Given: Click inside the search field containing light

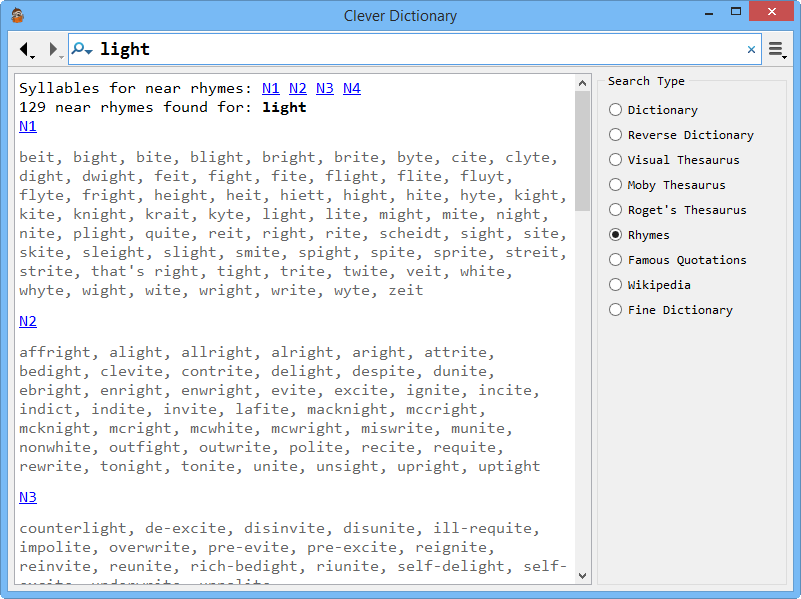Looking at the screenshot, I should pos(415,50).
